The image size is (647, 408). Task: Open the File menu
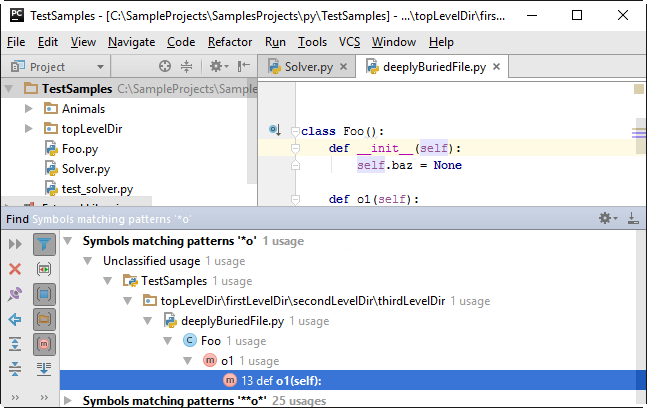(x=16, y=42)
